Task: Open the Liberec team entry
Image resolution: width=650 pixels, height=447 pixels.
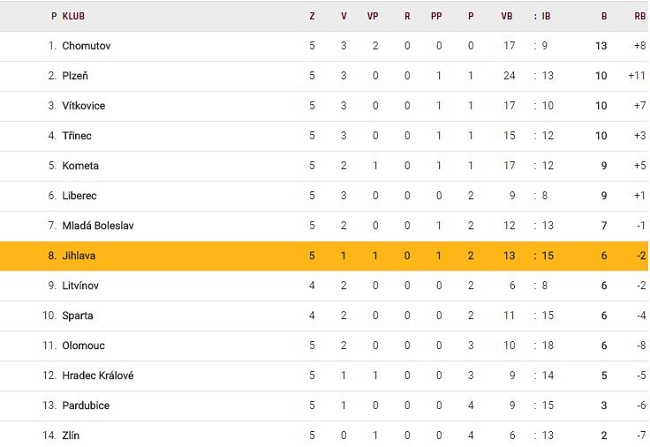Action: [x=80, y=195]
